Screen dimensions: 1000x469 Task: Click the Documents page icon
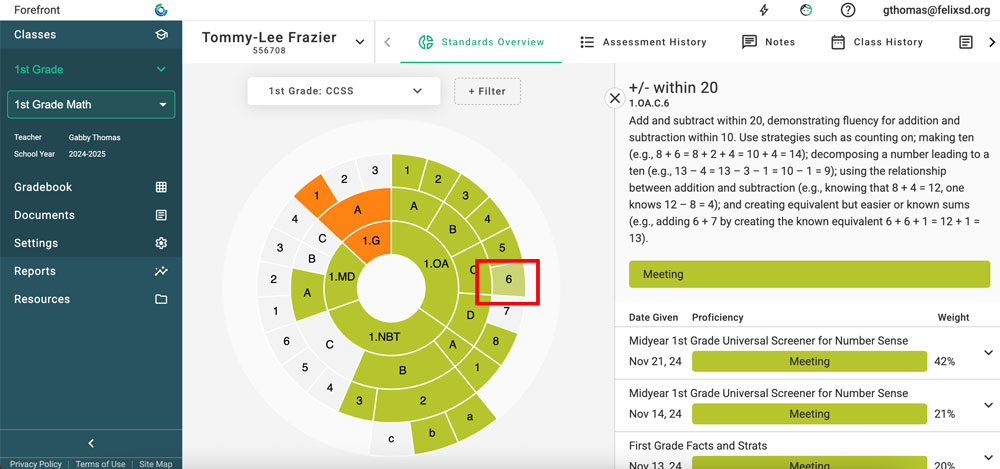[161, 215]
